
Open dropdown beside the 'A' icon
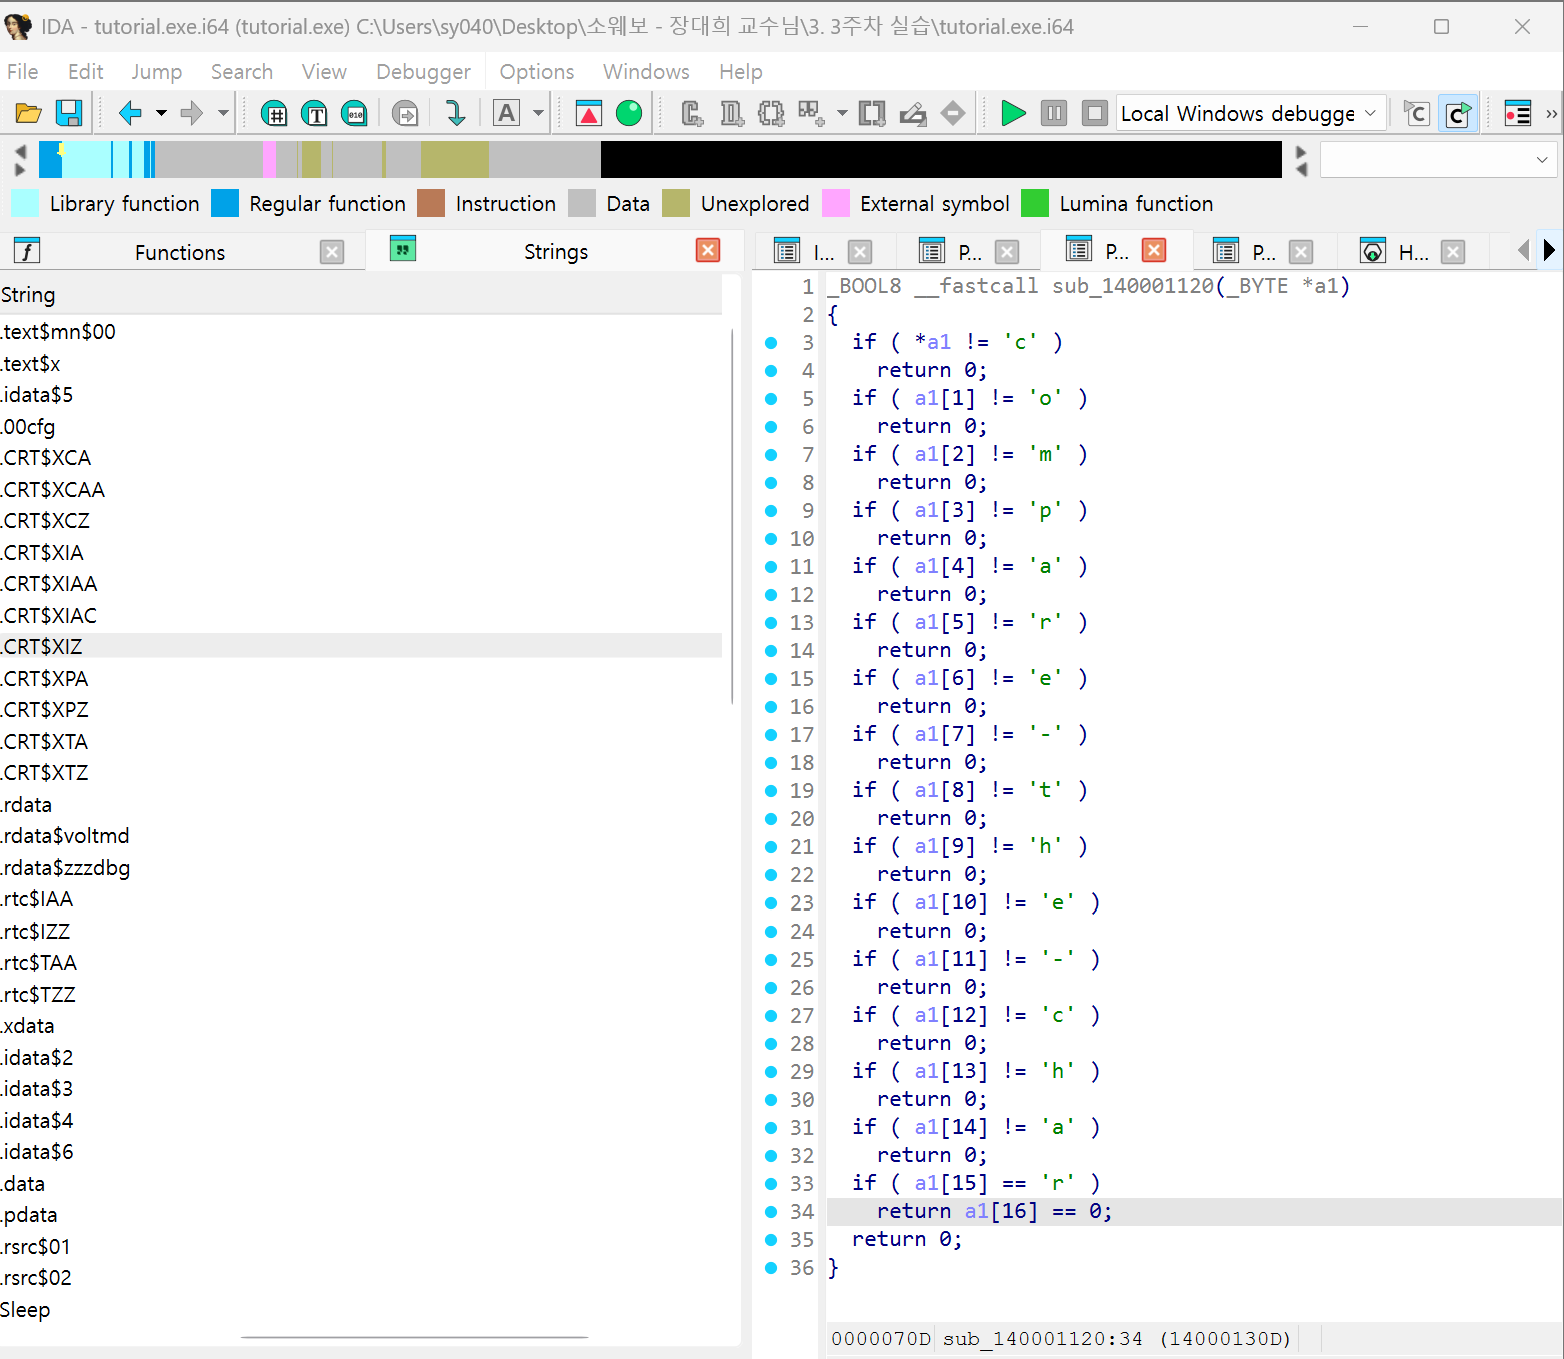click(x=538, y=113)
